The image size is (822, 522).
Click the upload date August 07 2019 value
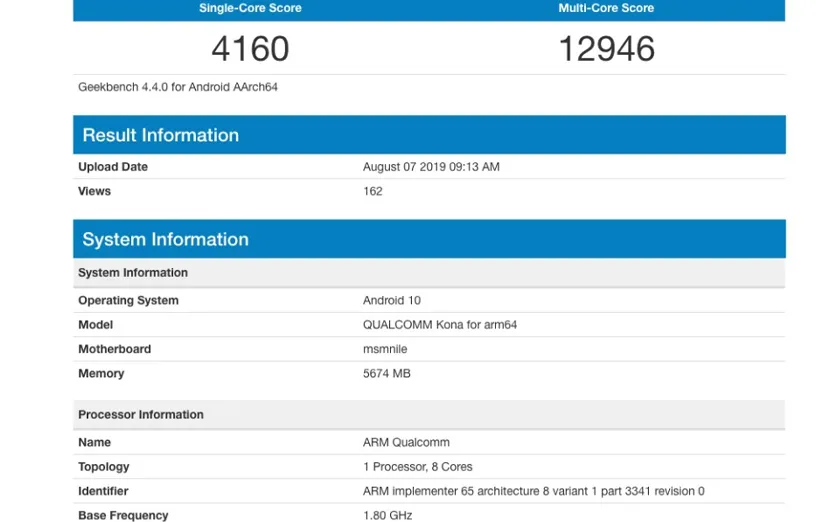(x=431, y=167)
